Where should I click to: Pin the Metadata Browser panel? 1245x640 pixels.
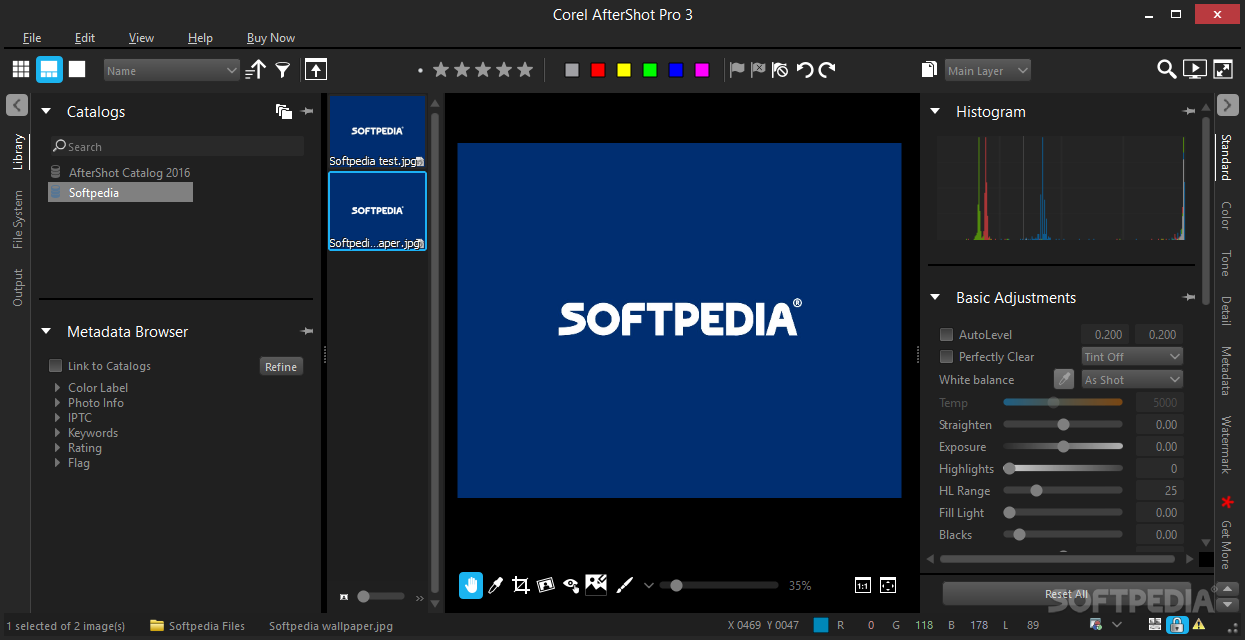point(307,331)
